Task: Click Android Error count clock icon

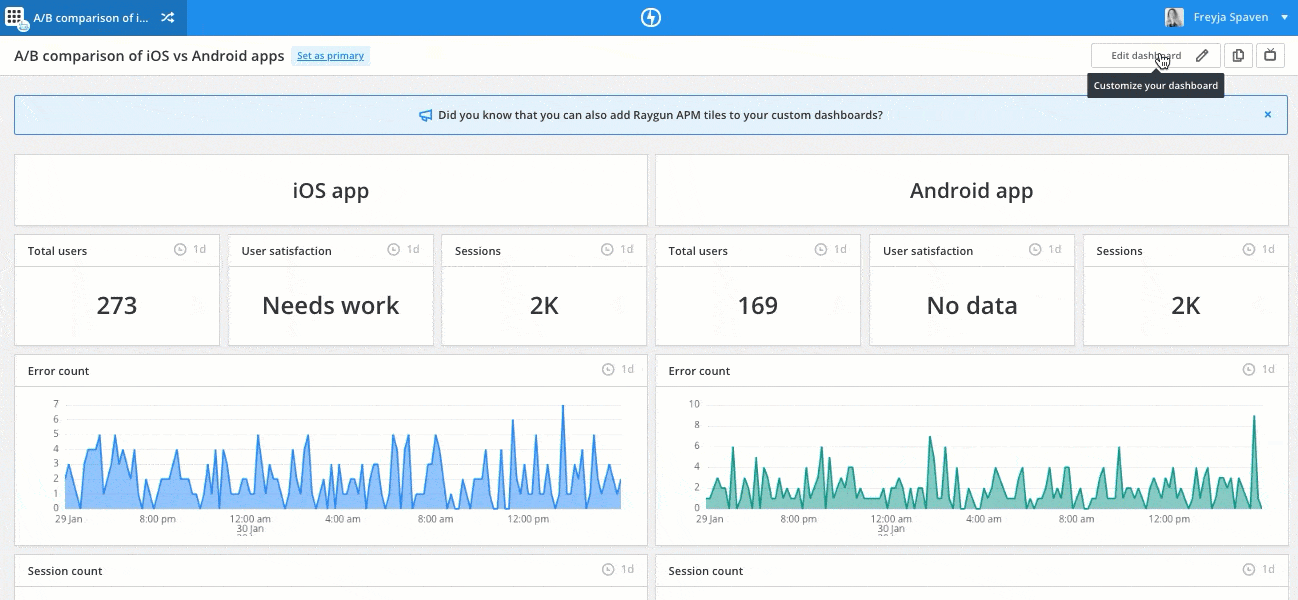Action: (x=1249, y=370)
